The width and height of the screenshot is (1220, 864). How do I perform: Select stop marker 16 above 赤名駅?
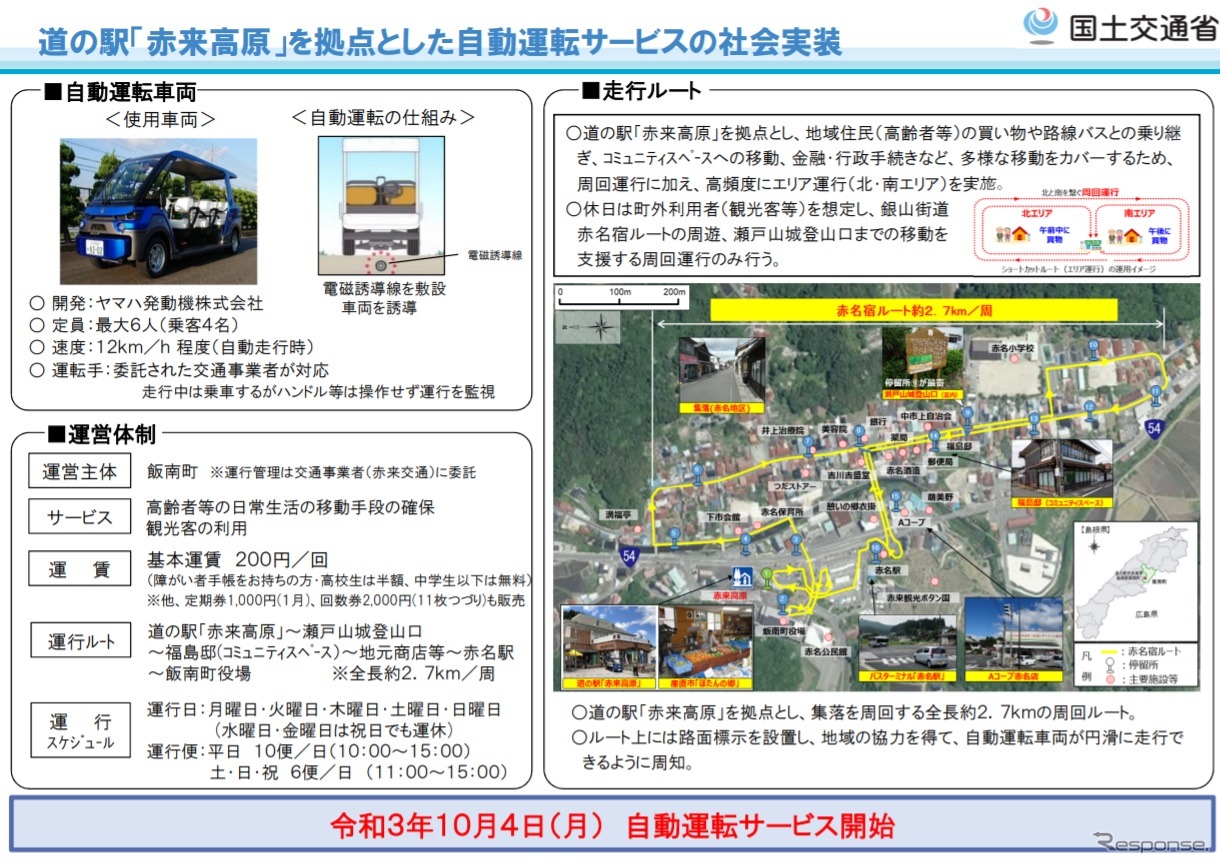(x=876, y=552)
